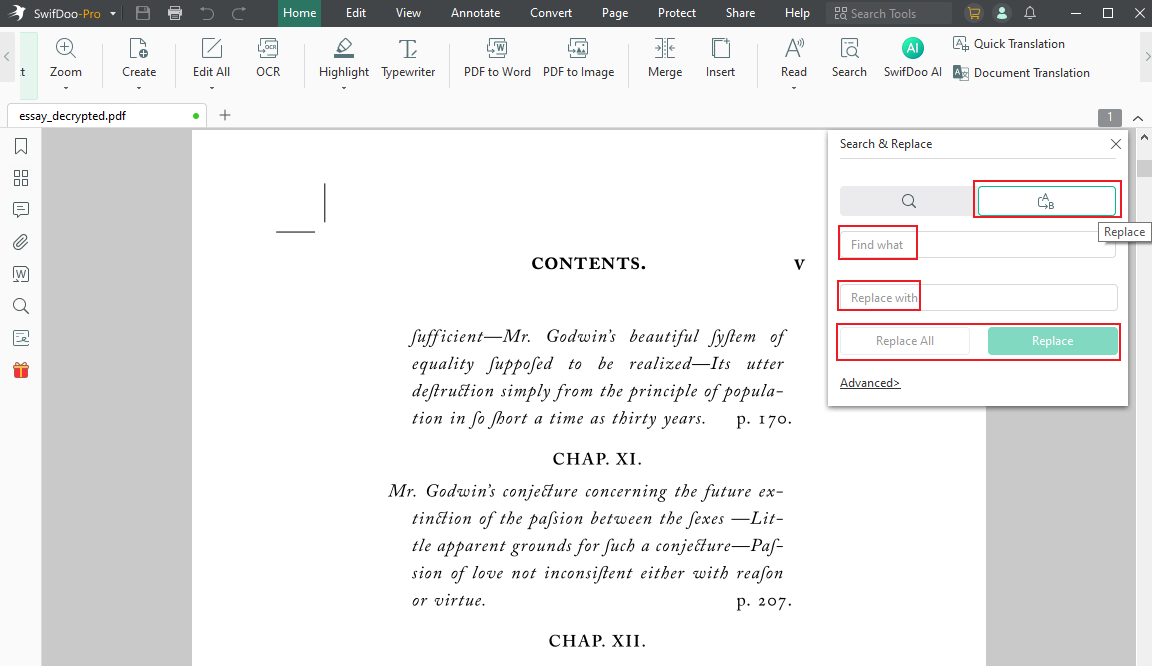Screen dimensions: 1152x666
Task: Click inside the Find what field
Action: point(975,243)
